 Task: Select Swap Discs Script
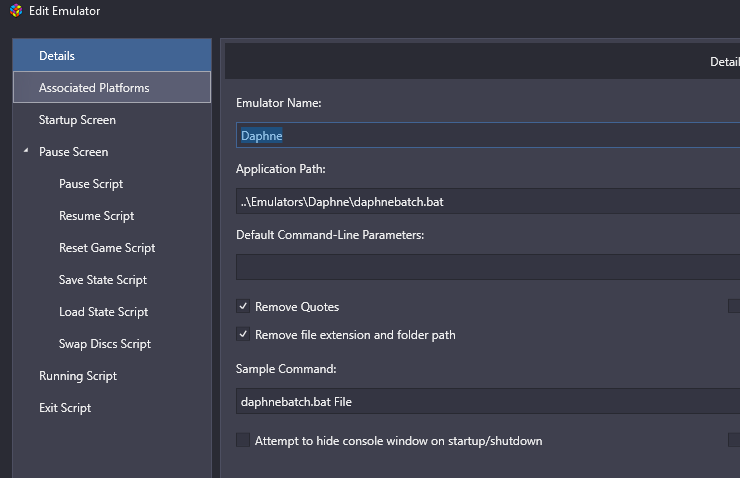click(112, 344)
